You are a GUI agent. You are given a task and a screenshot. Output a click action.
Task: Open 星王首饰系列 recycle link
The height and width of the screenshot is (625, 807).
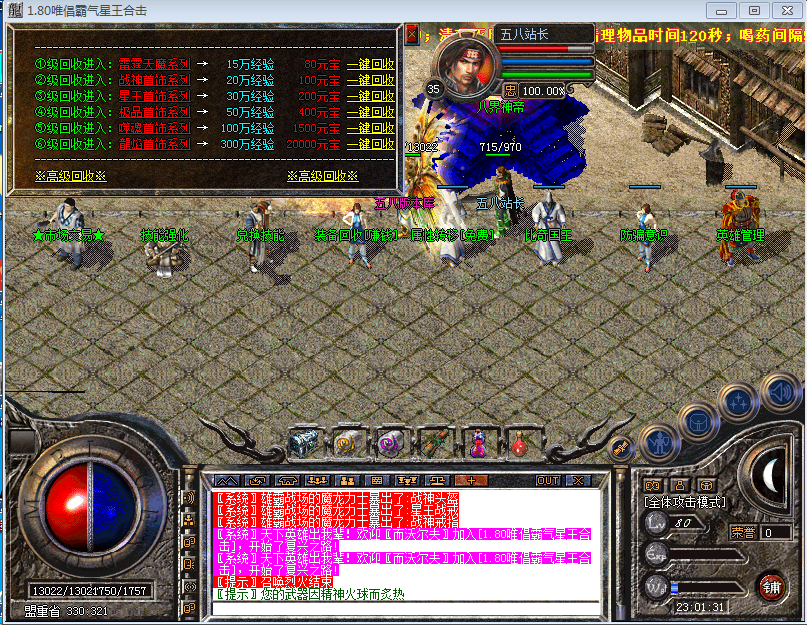click(154, 96)
